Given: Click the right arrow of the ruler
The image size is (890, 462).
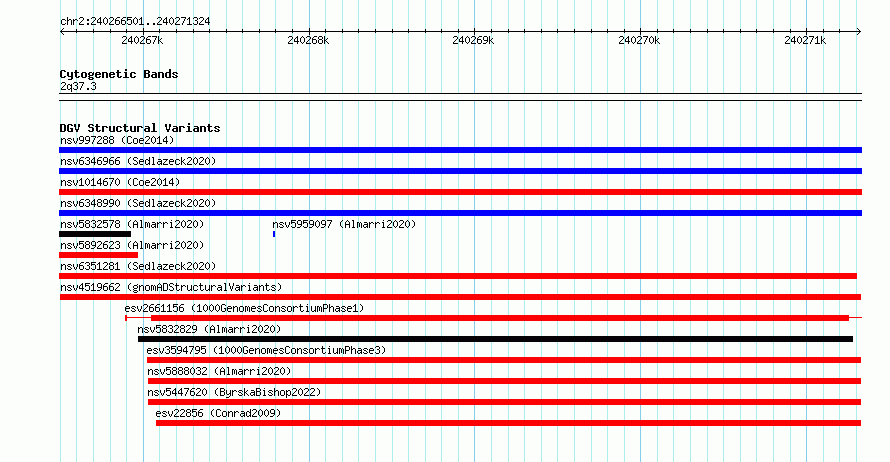Looking at the screenshot, I should pyautogui.click(x=859, y=32).
